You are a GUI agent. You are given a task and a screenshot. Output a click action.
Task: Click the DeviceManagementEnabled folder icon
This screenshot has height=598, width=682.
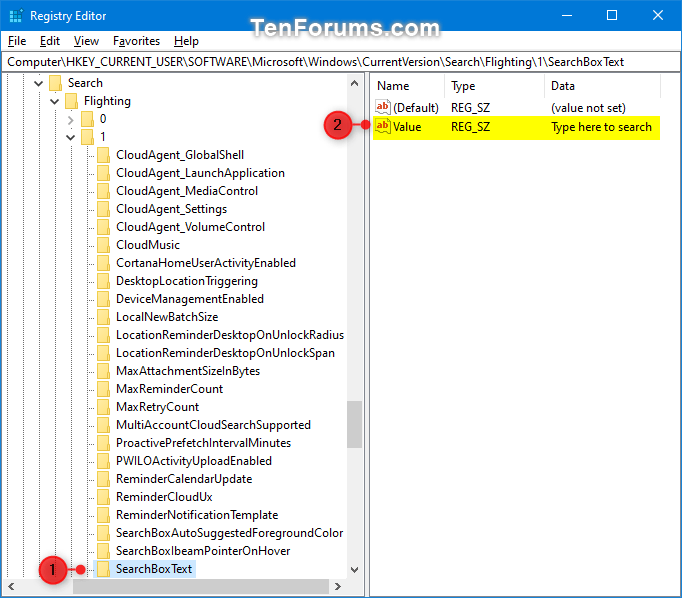pos(104,299)
